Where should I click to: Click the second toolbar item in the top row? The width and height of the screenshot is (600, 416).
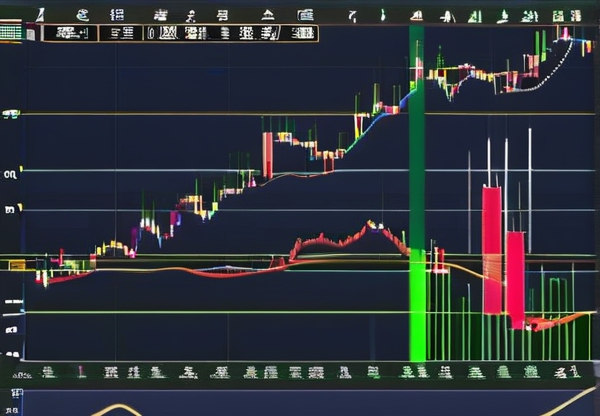click(x=81, y=15)
